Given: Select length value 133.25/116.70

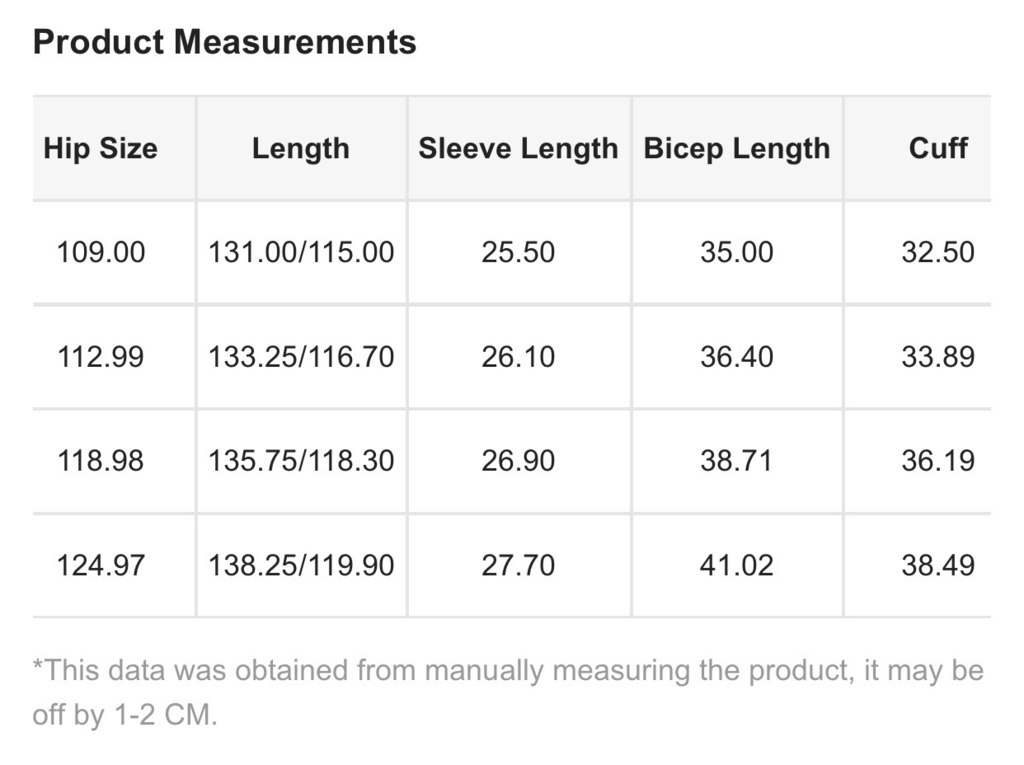Looking at the screenshot, I should [x=301, y=357].
